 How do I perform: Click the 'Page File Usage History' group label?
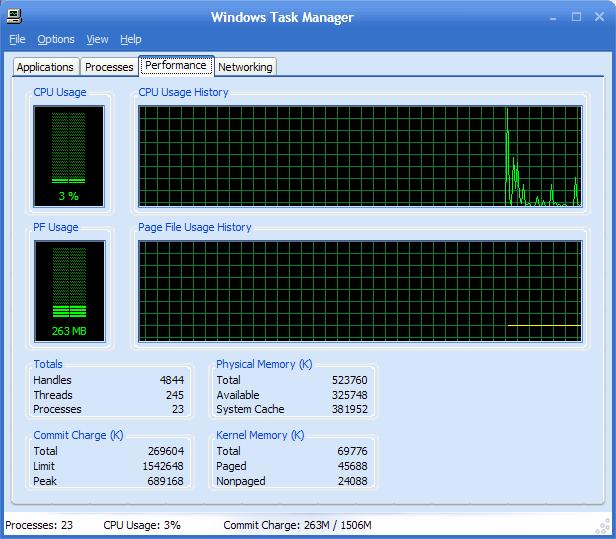pyautogui.click(x=194, y=227)
